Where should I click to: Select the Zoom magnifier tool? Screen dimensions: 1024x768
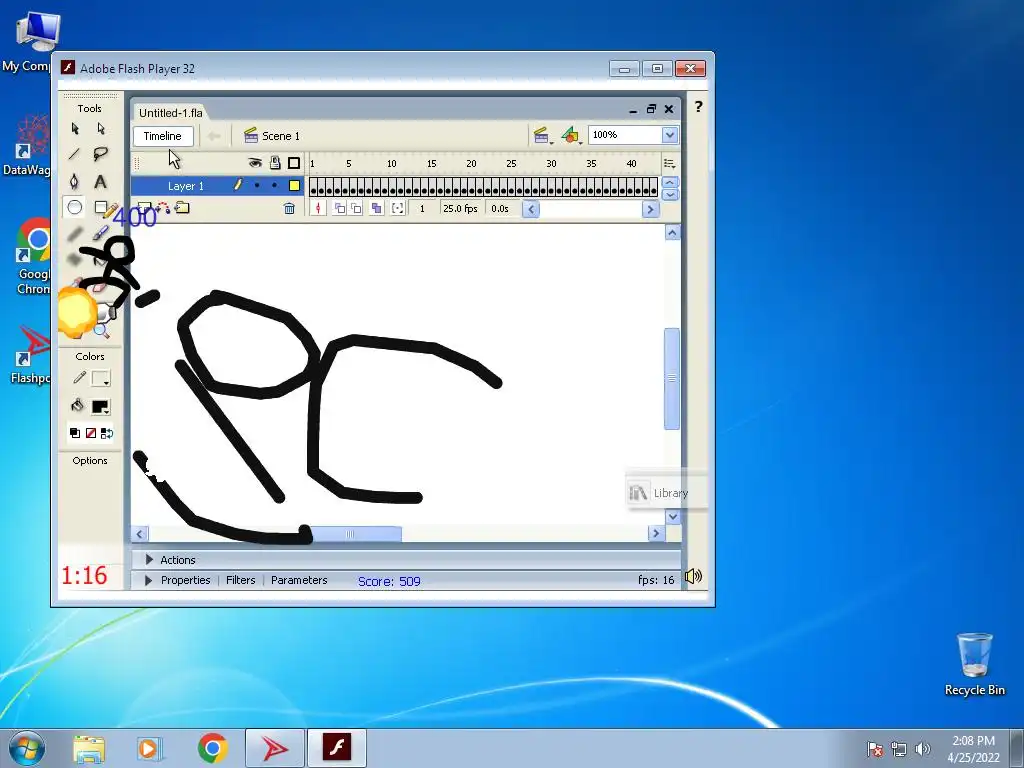pos(101,331)
